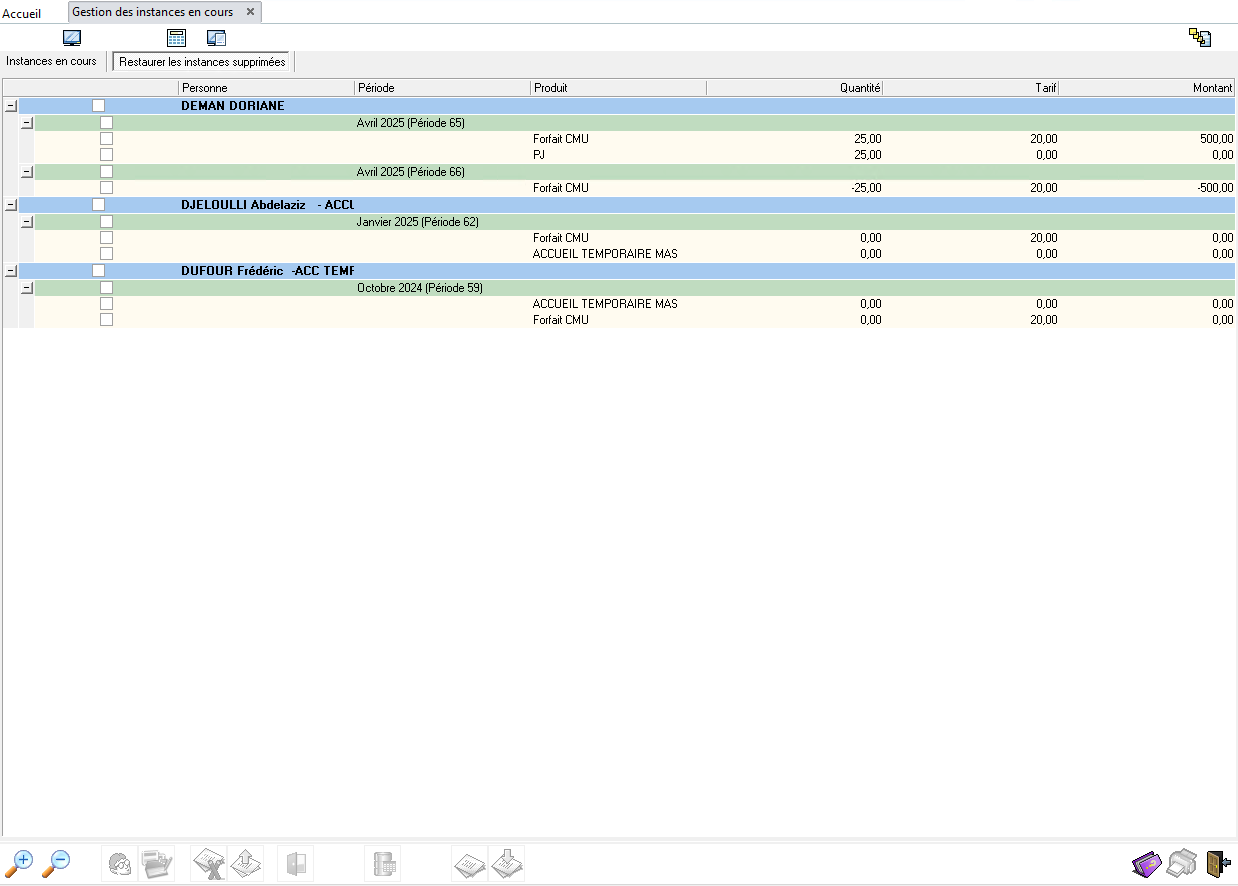This screenshot has height=886, width=1238.
Task: Click the zoom in magnifier icon
Action: (x=20, y=863)
